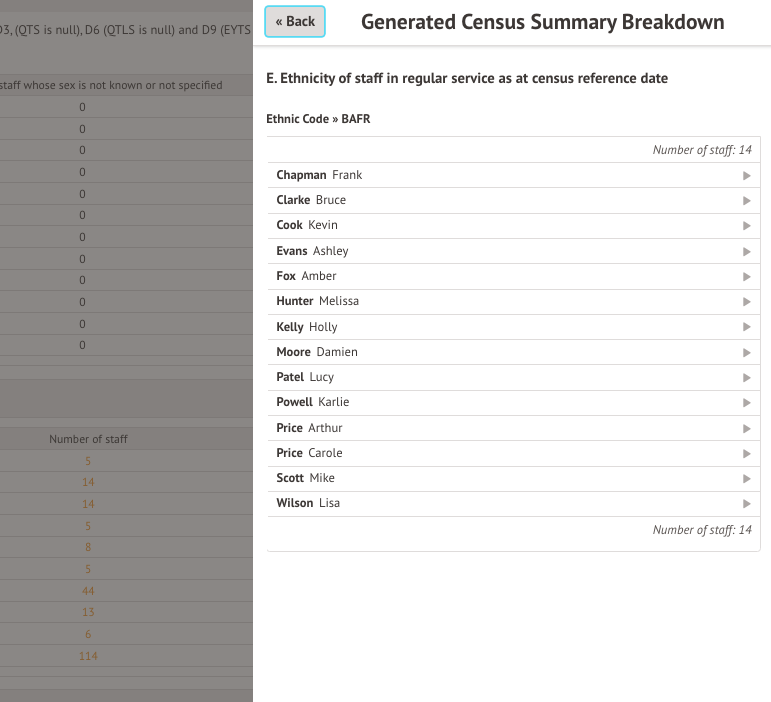Open staff member Price Carole
Screen dimensions: 771x702
point(310,453)
